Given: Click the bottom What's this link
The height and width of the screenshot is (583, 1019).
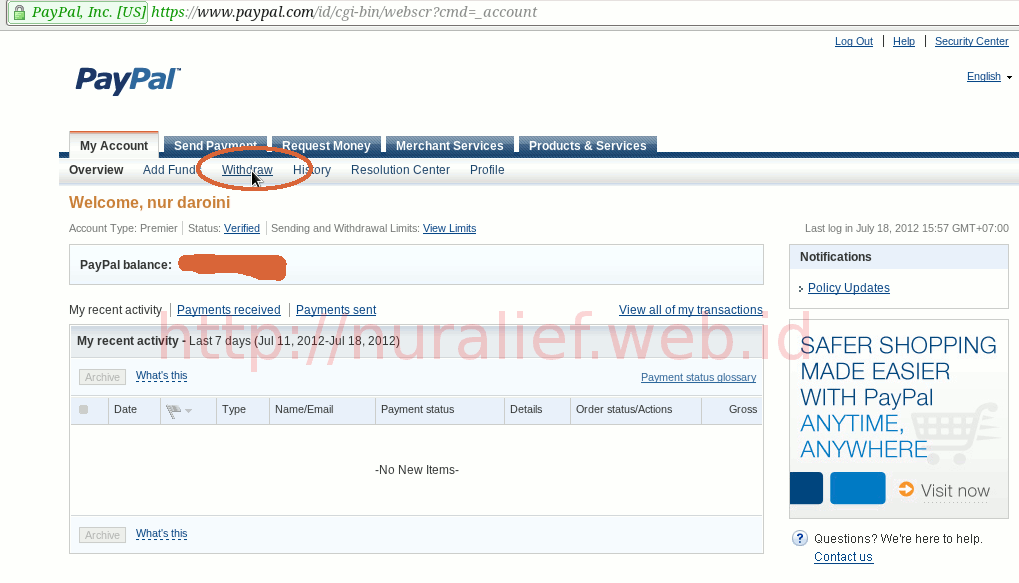Looking at the screenshot, I should pyautogui.click(x=161, y=534).
